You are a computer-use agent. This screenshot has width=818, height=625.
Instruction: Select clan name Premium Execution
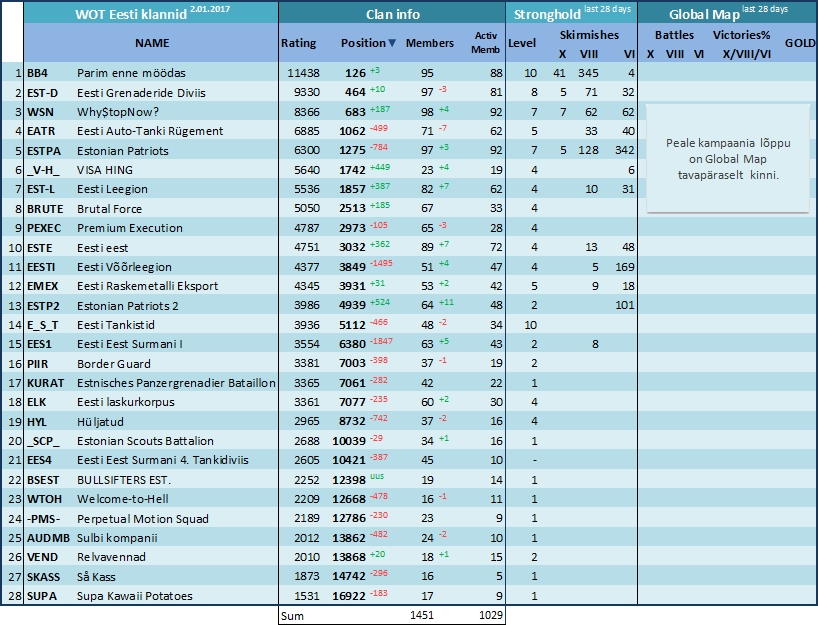coord(130,228)
